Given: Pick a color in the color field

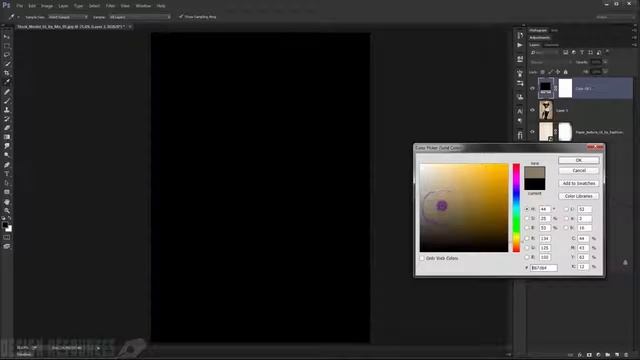Looking at the screenshot, I should coord(464,208).
